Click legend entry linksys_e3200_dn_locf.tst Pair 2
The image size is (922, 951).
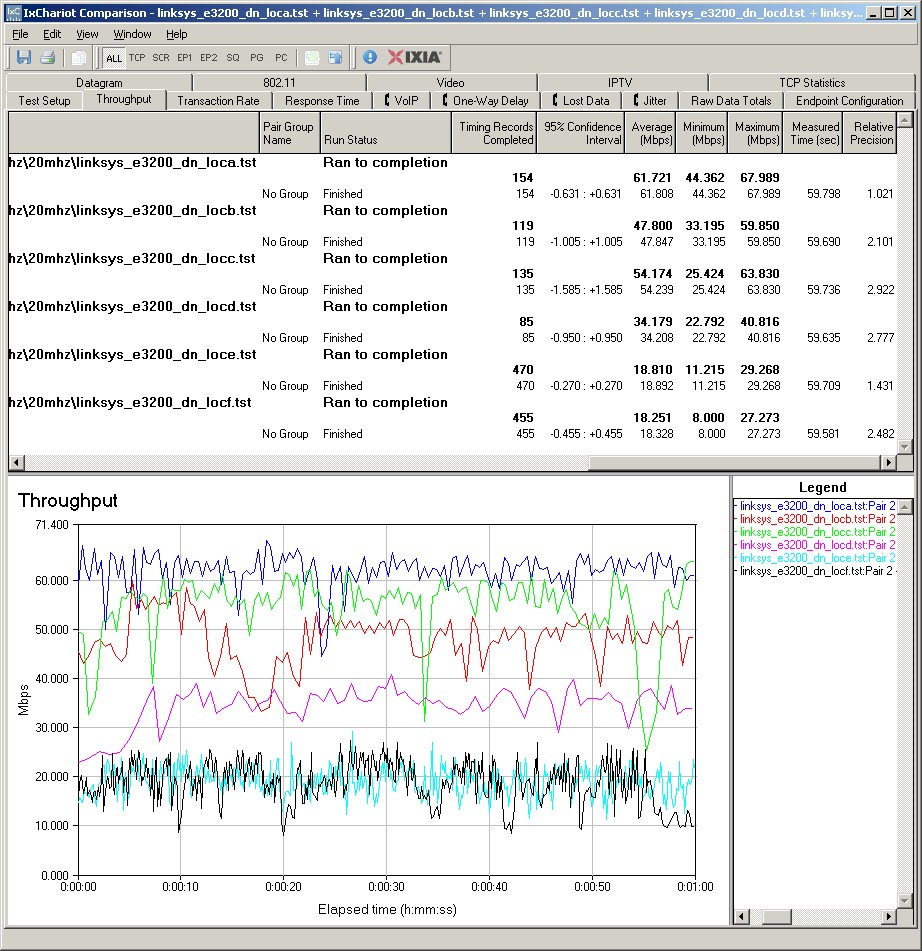point(816,571)
